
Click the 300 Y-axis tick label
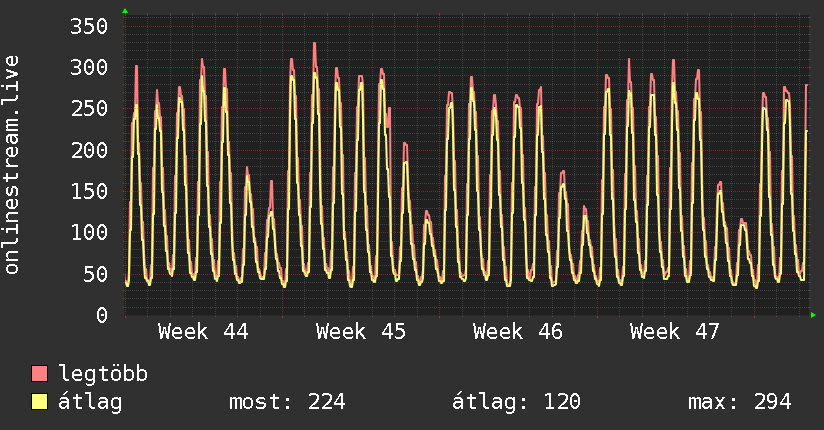point(88,67)
